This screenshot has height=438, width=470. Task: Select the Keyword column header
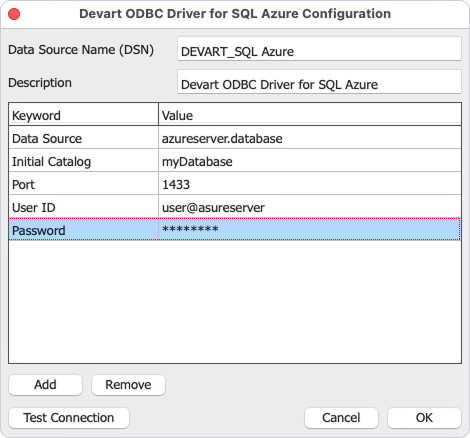click(83, 114)
